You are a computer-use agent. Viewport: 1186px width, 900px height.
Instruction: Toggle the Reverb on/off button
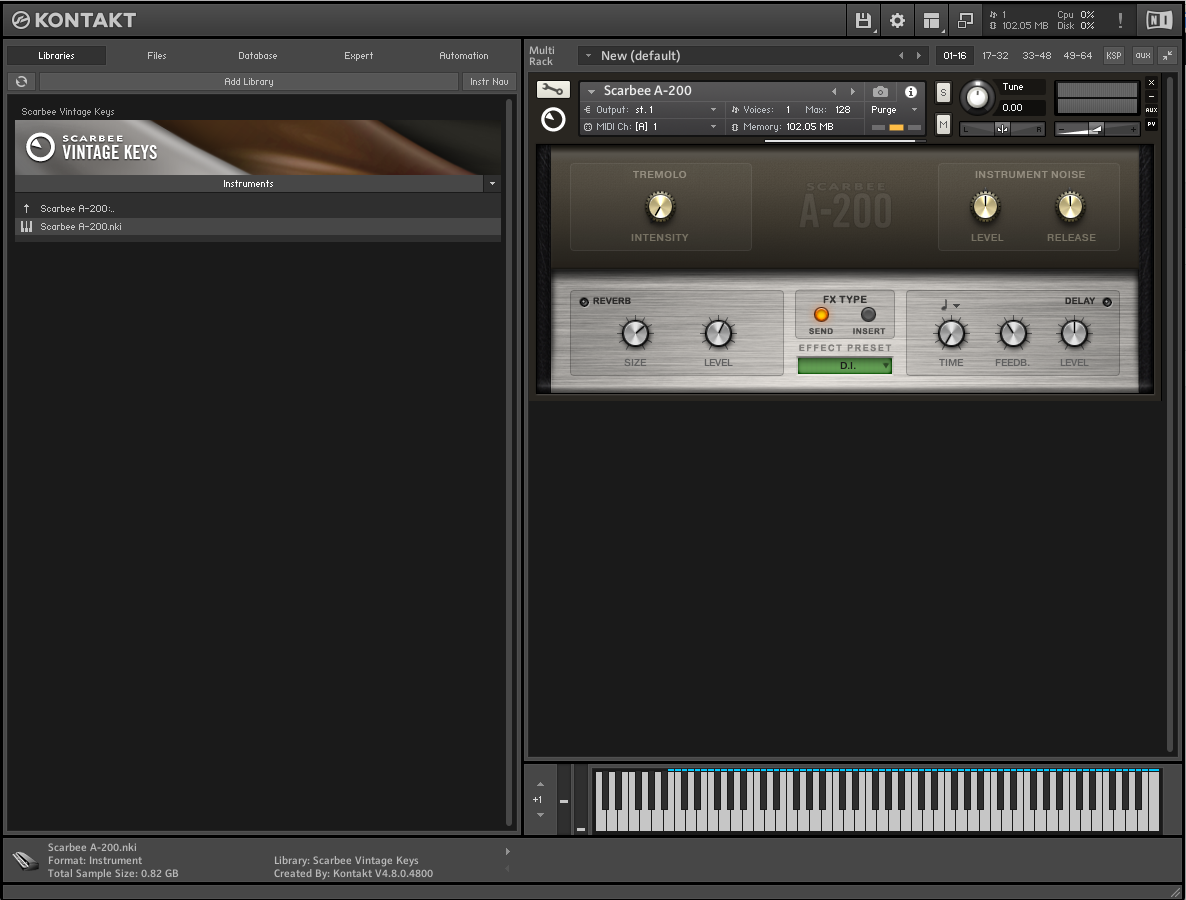point(584,302)
